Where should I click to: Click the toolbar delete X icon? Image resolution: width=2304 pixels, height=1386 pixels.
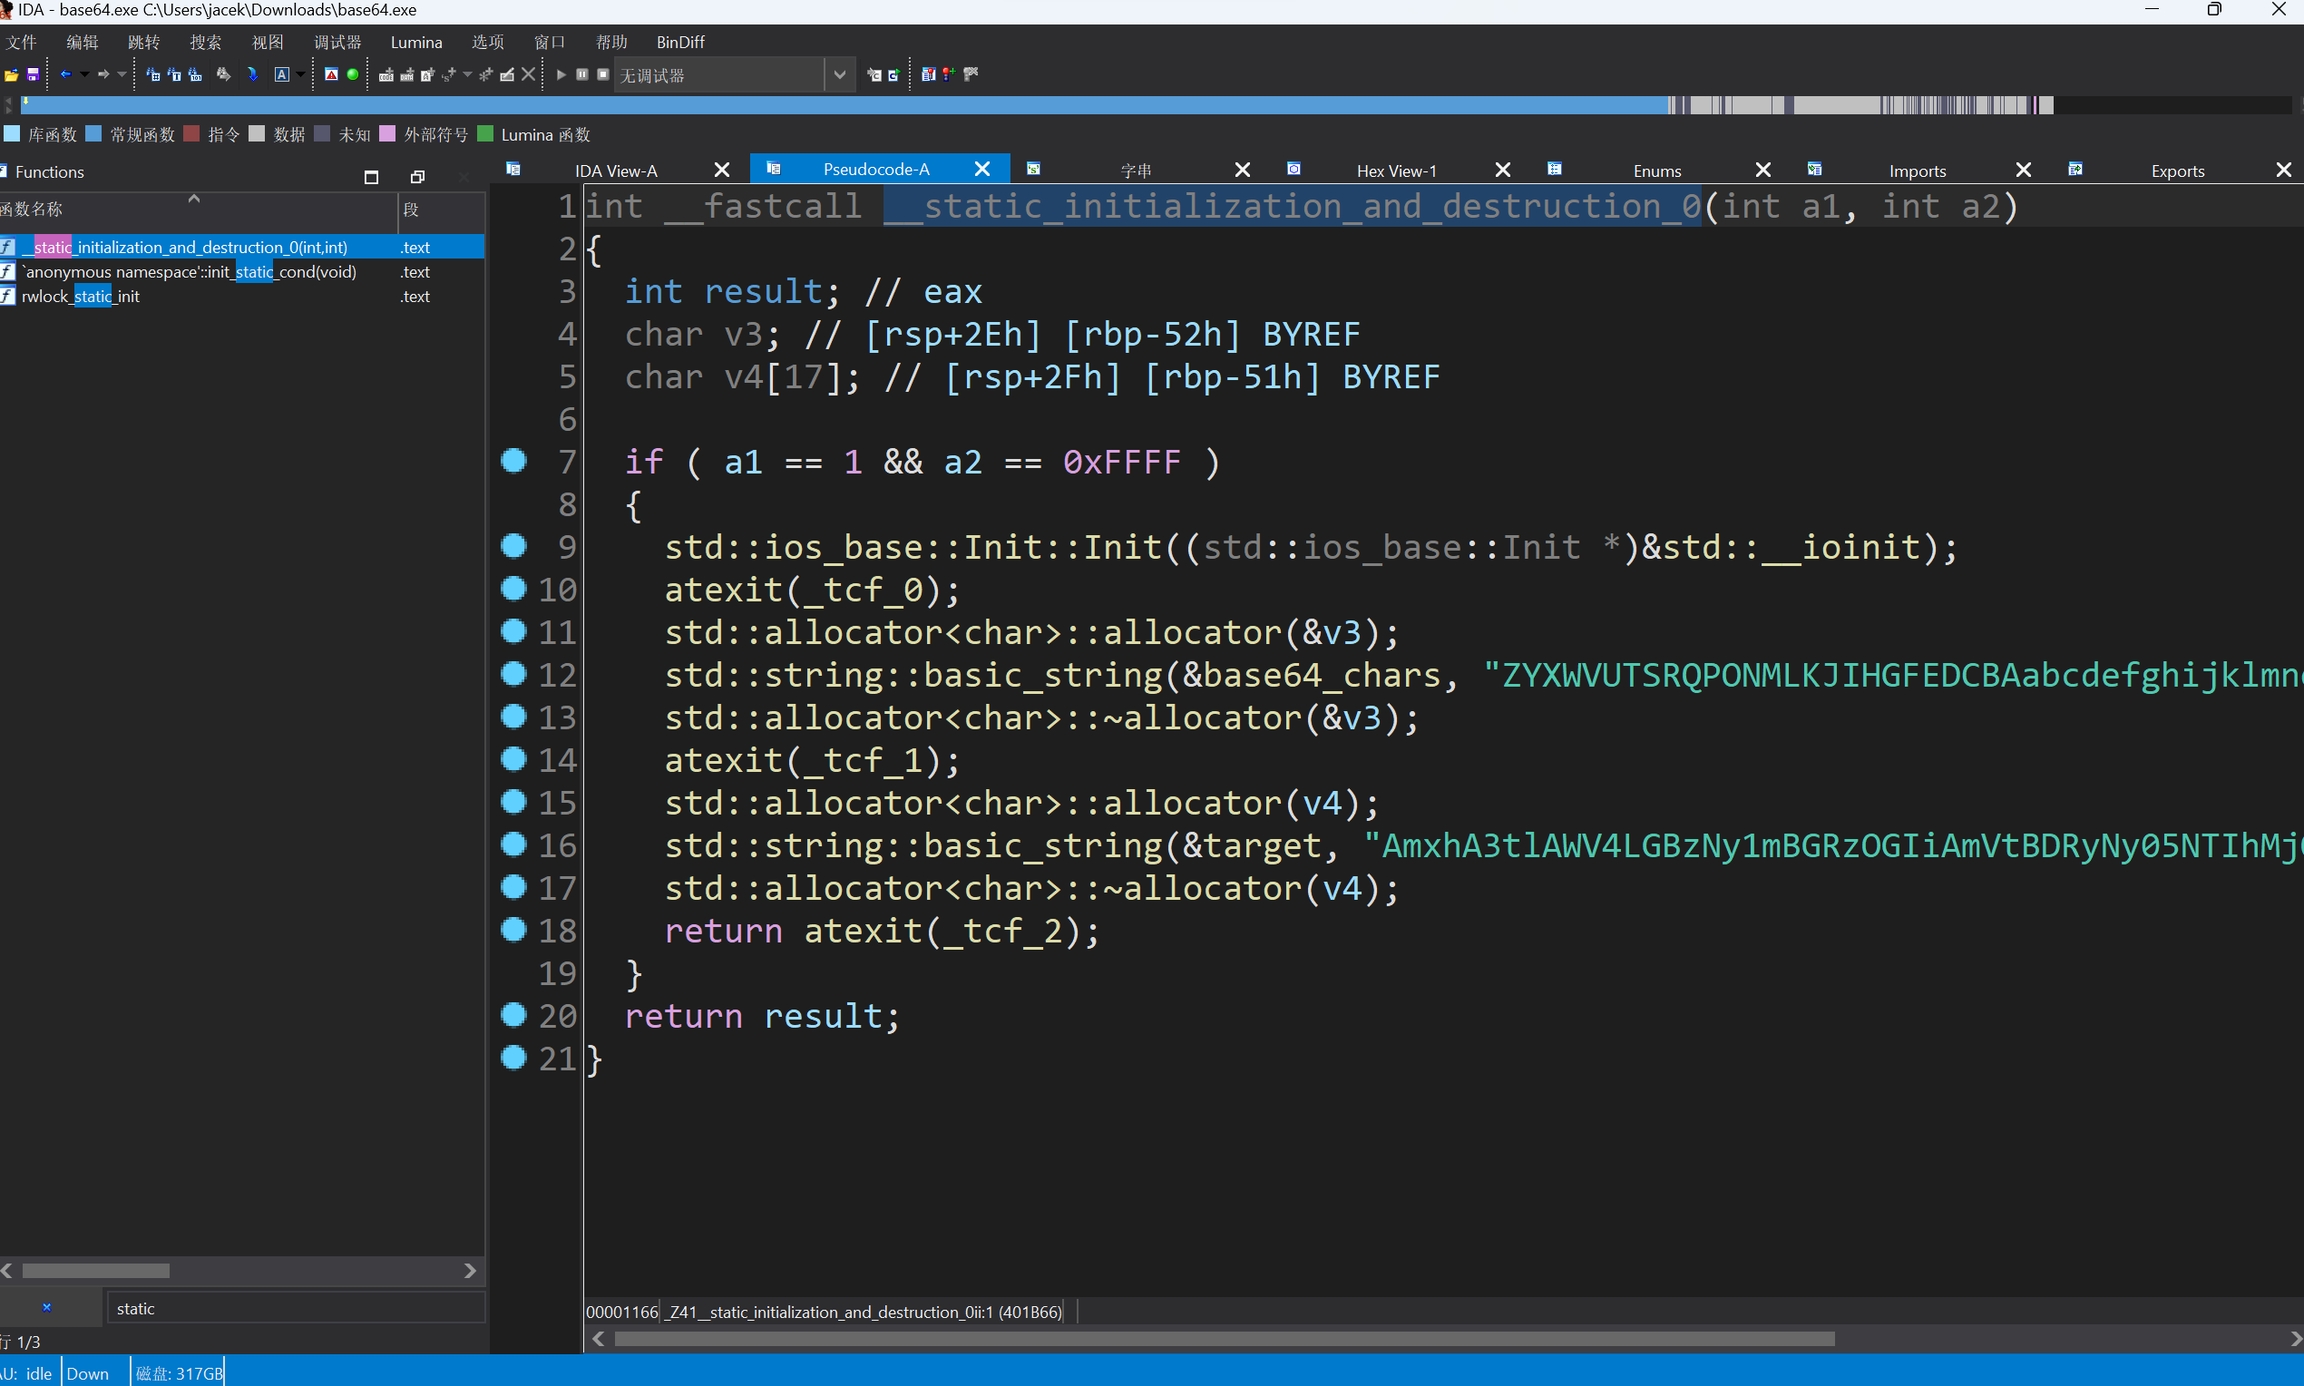click(529, 75)
